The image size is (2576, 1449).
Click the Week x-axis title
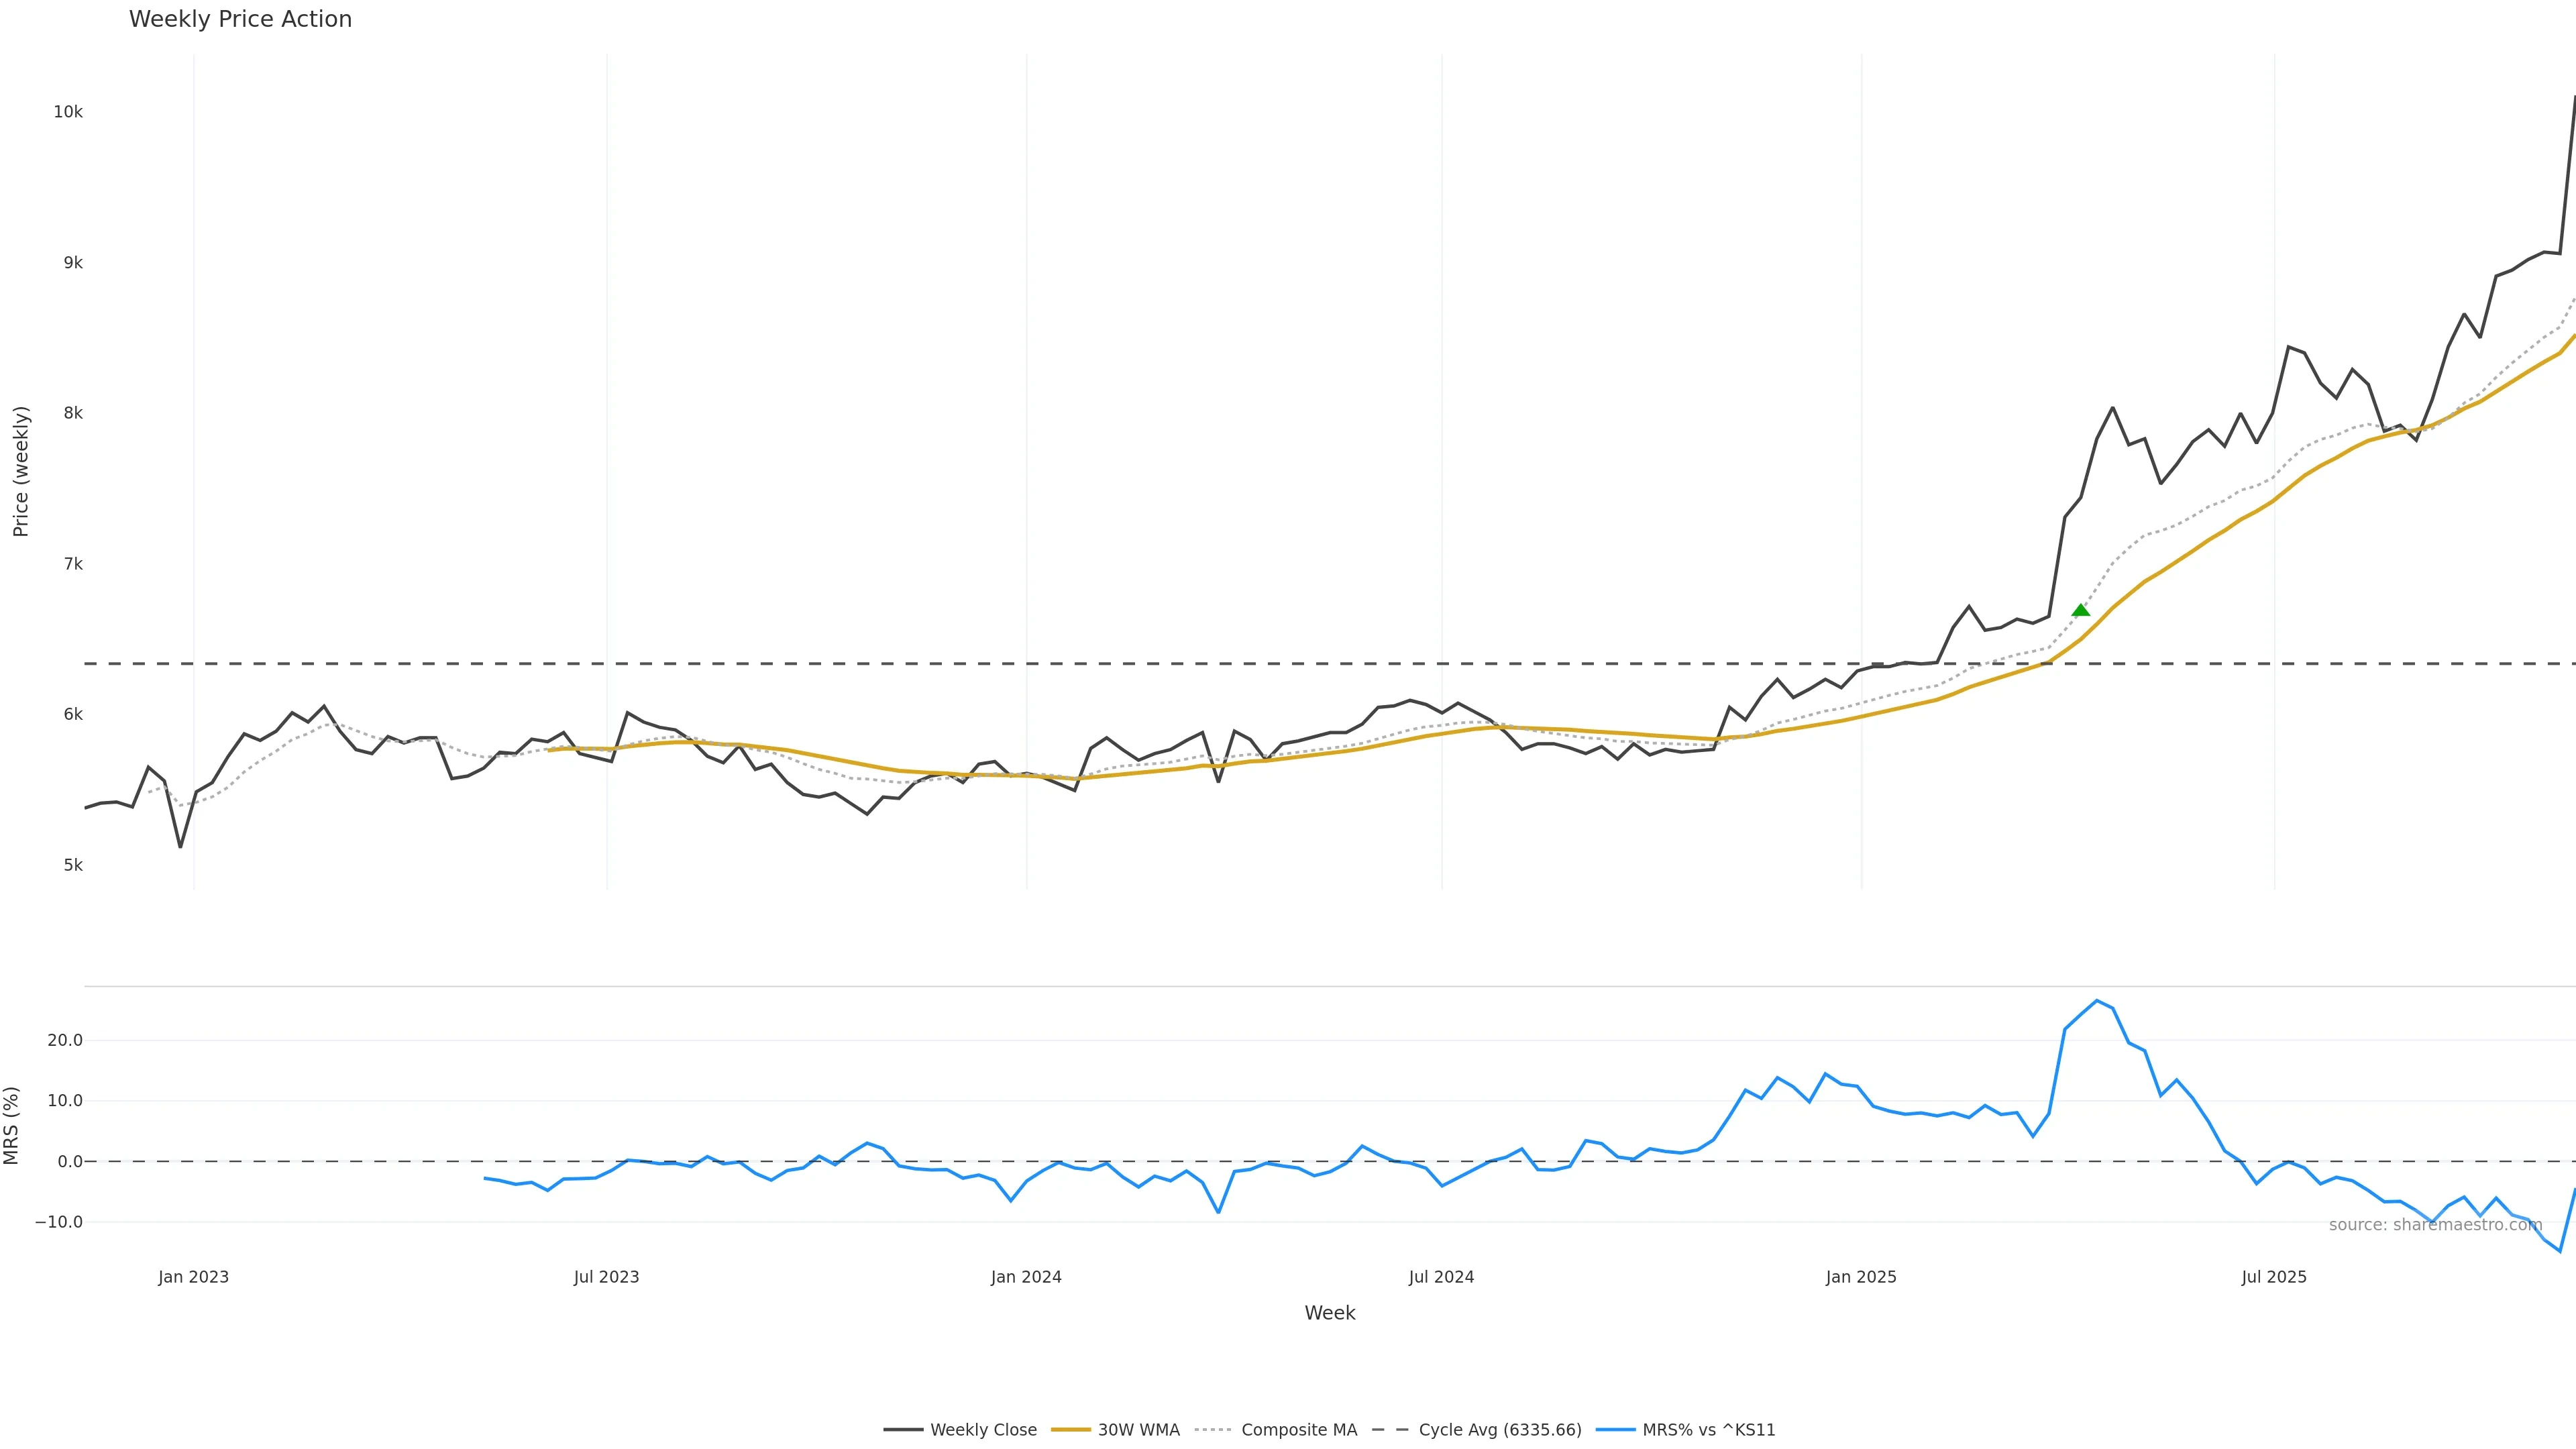(x=1329, y=1313)
